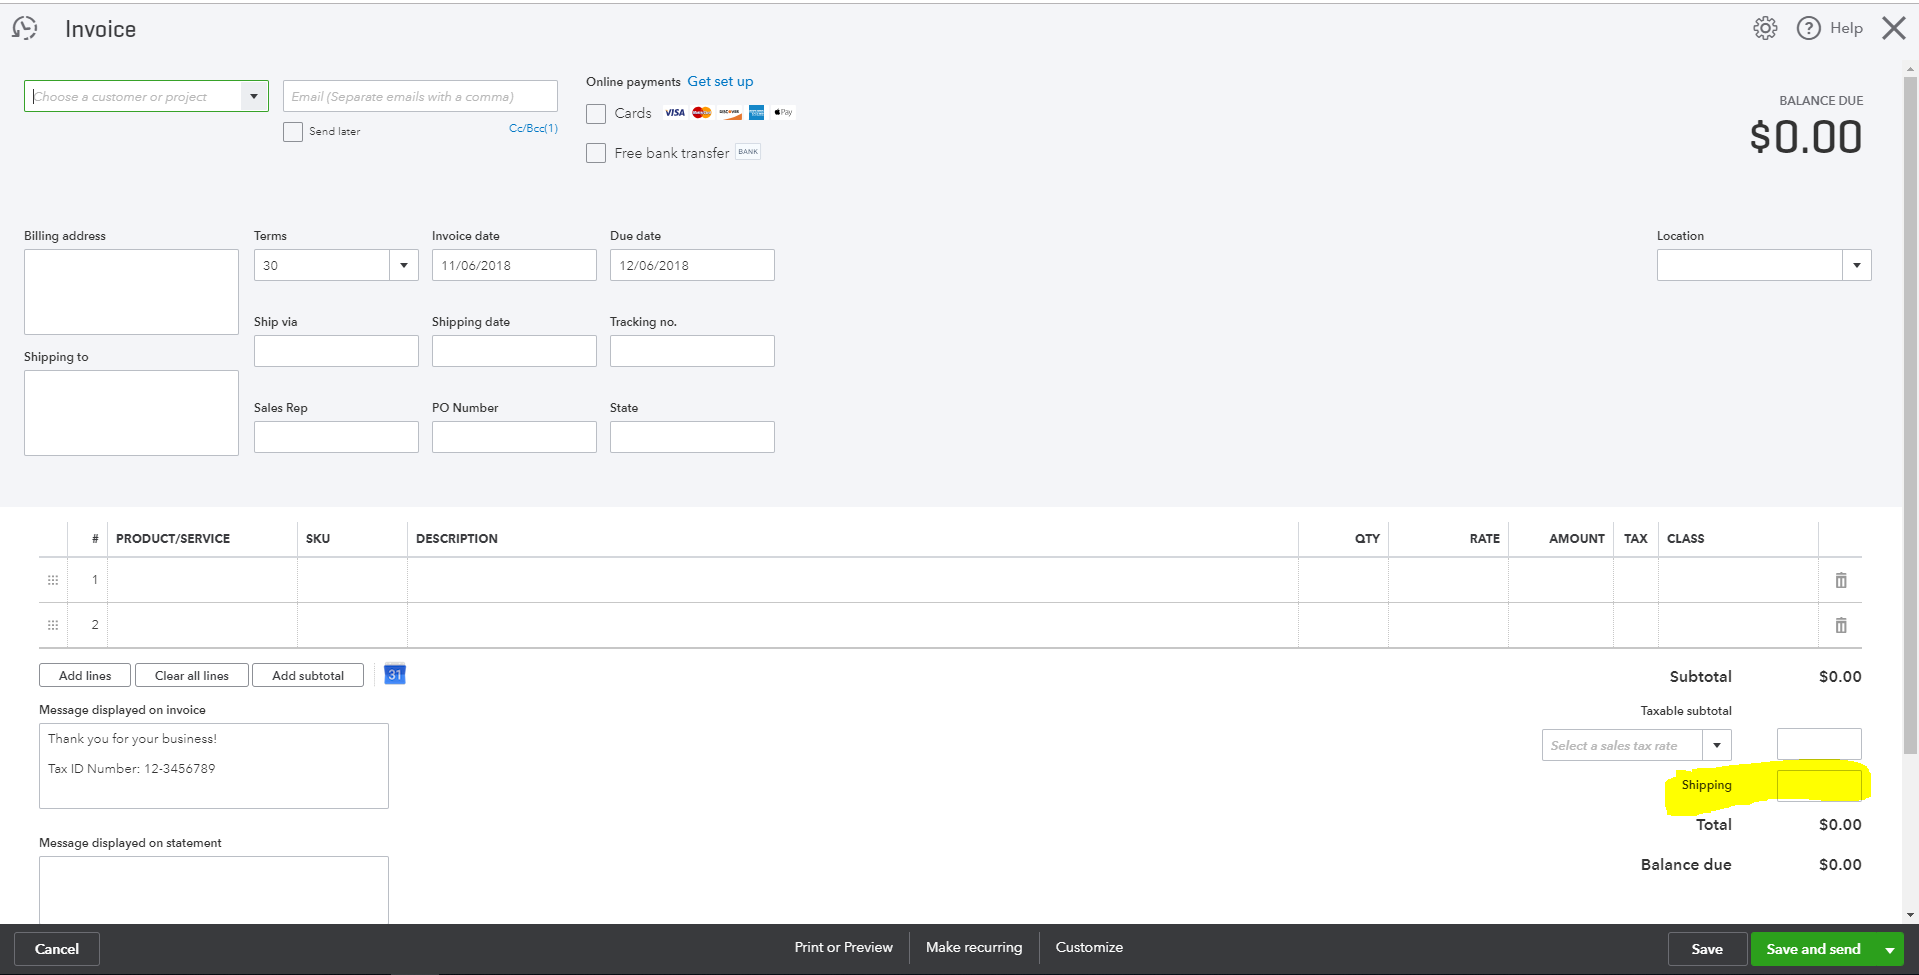This screenshot has height=975, width=1919.
Task: Click the QuickBooks logo top left
Action: click(25, 27)
